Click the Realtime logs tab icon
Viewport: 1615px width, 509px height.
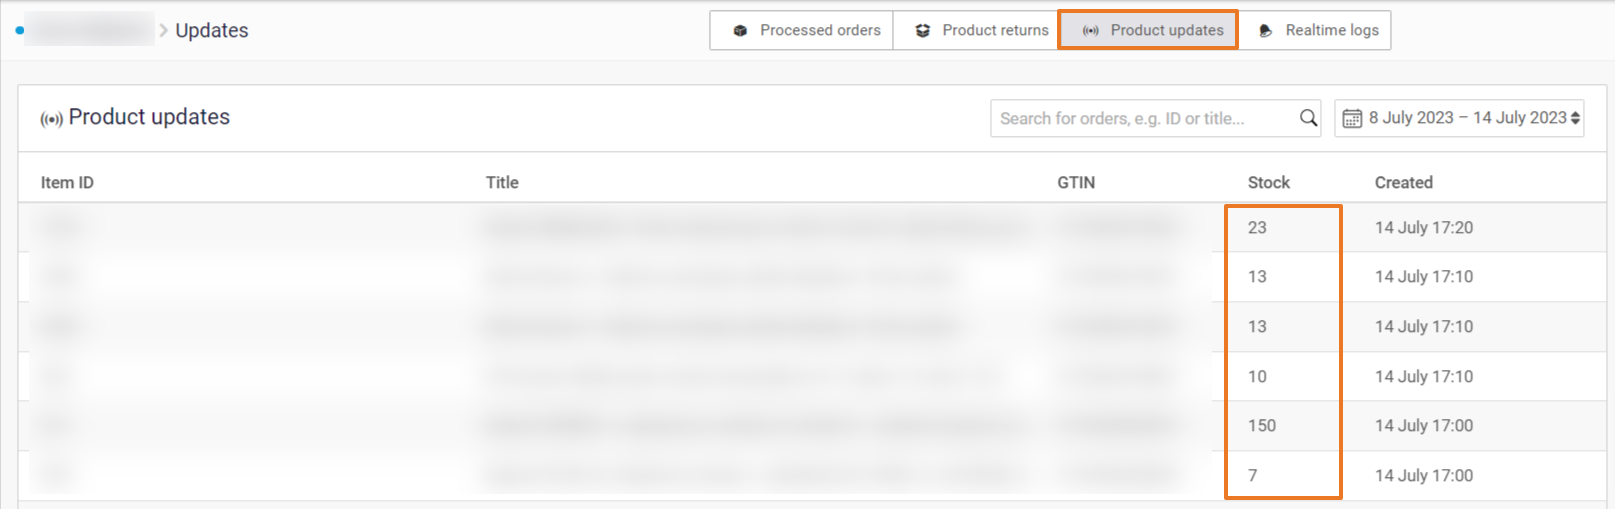(x=1265, y=31)
